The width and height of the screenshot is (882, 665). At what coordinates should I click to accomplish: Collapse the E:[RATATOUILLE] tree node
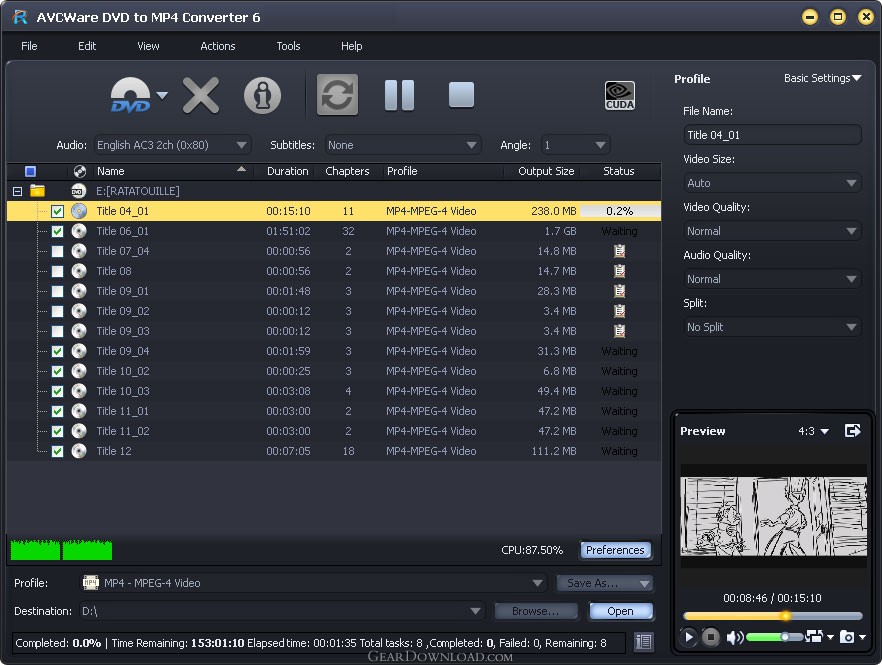pos(17,191)
